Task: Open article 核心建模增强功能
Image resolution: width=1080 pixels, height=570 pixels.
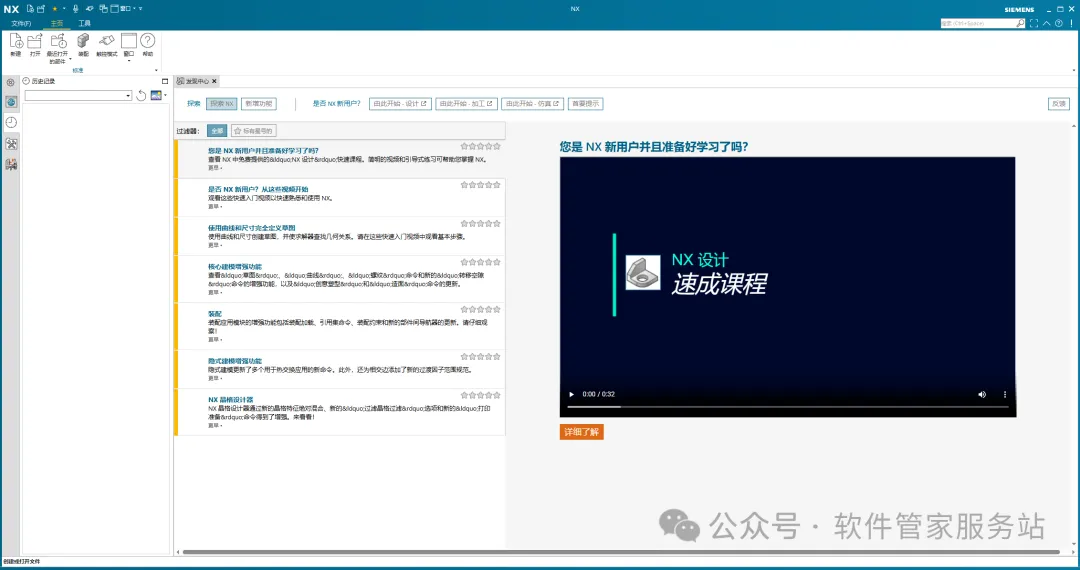Action: [235, 266]
